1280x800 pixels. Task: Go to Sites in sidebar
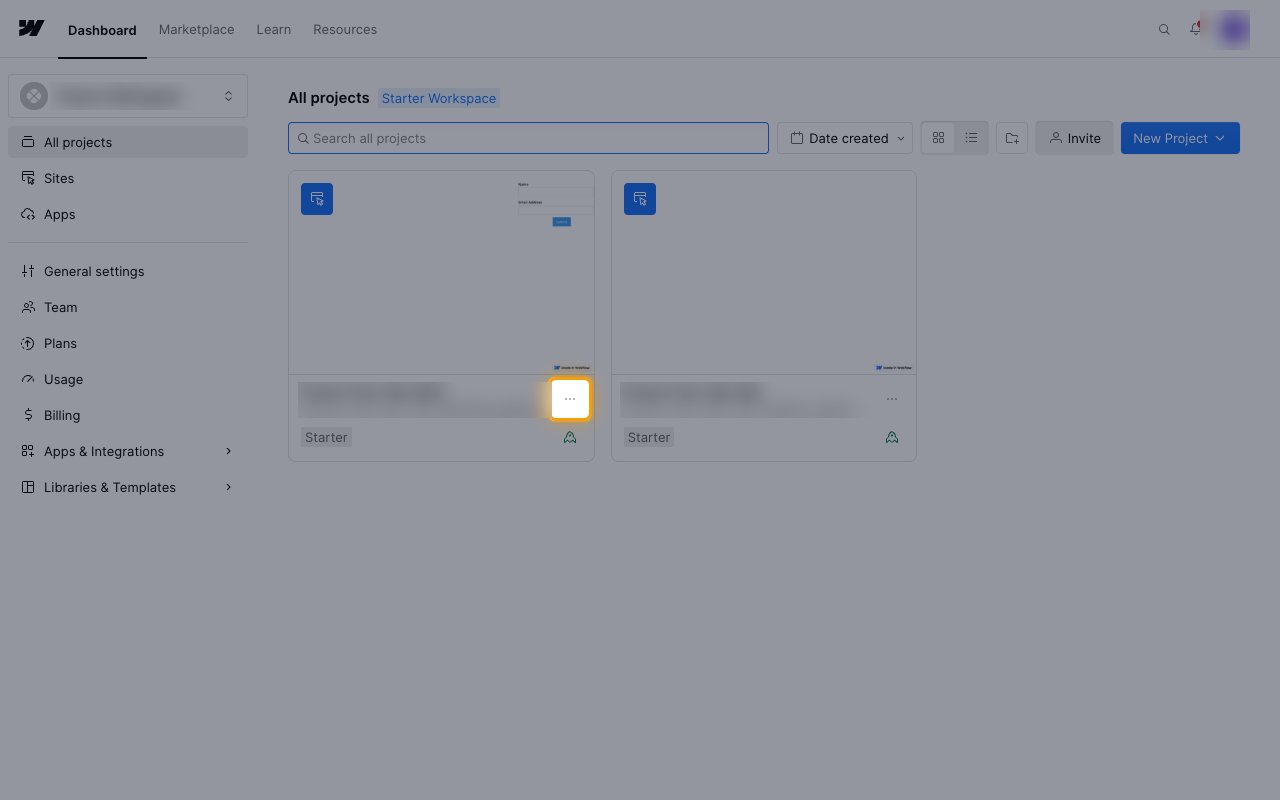(x=128, y=178)
